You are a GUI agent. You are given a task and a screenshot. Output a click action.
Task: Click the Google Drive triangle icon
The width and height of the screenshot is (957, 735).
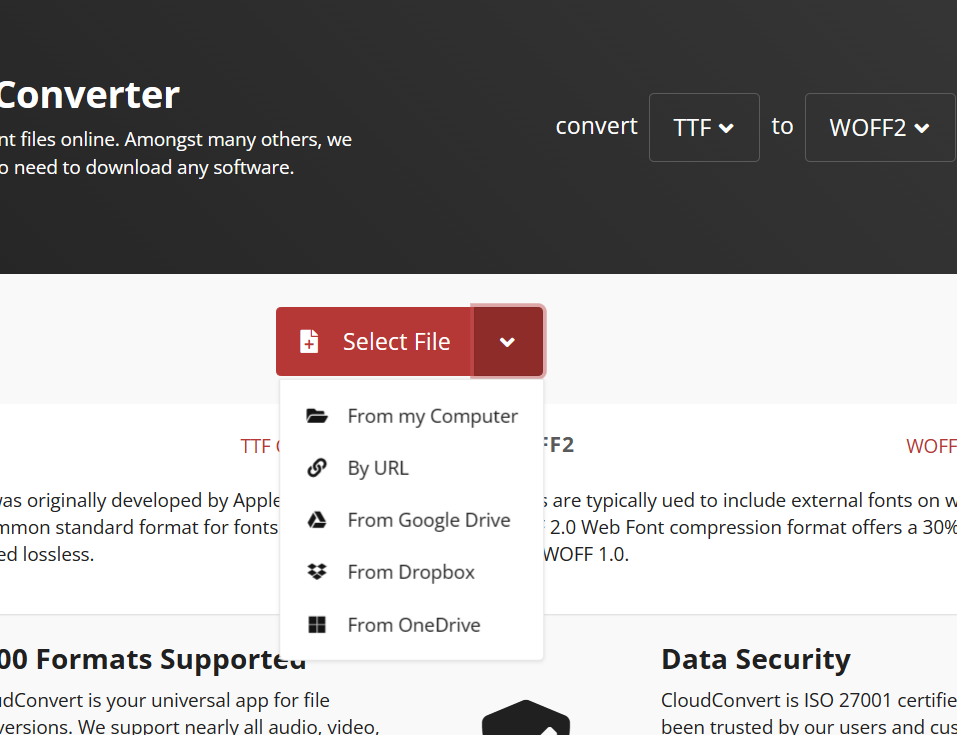(317, 520)
